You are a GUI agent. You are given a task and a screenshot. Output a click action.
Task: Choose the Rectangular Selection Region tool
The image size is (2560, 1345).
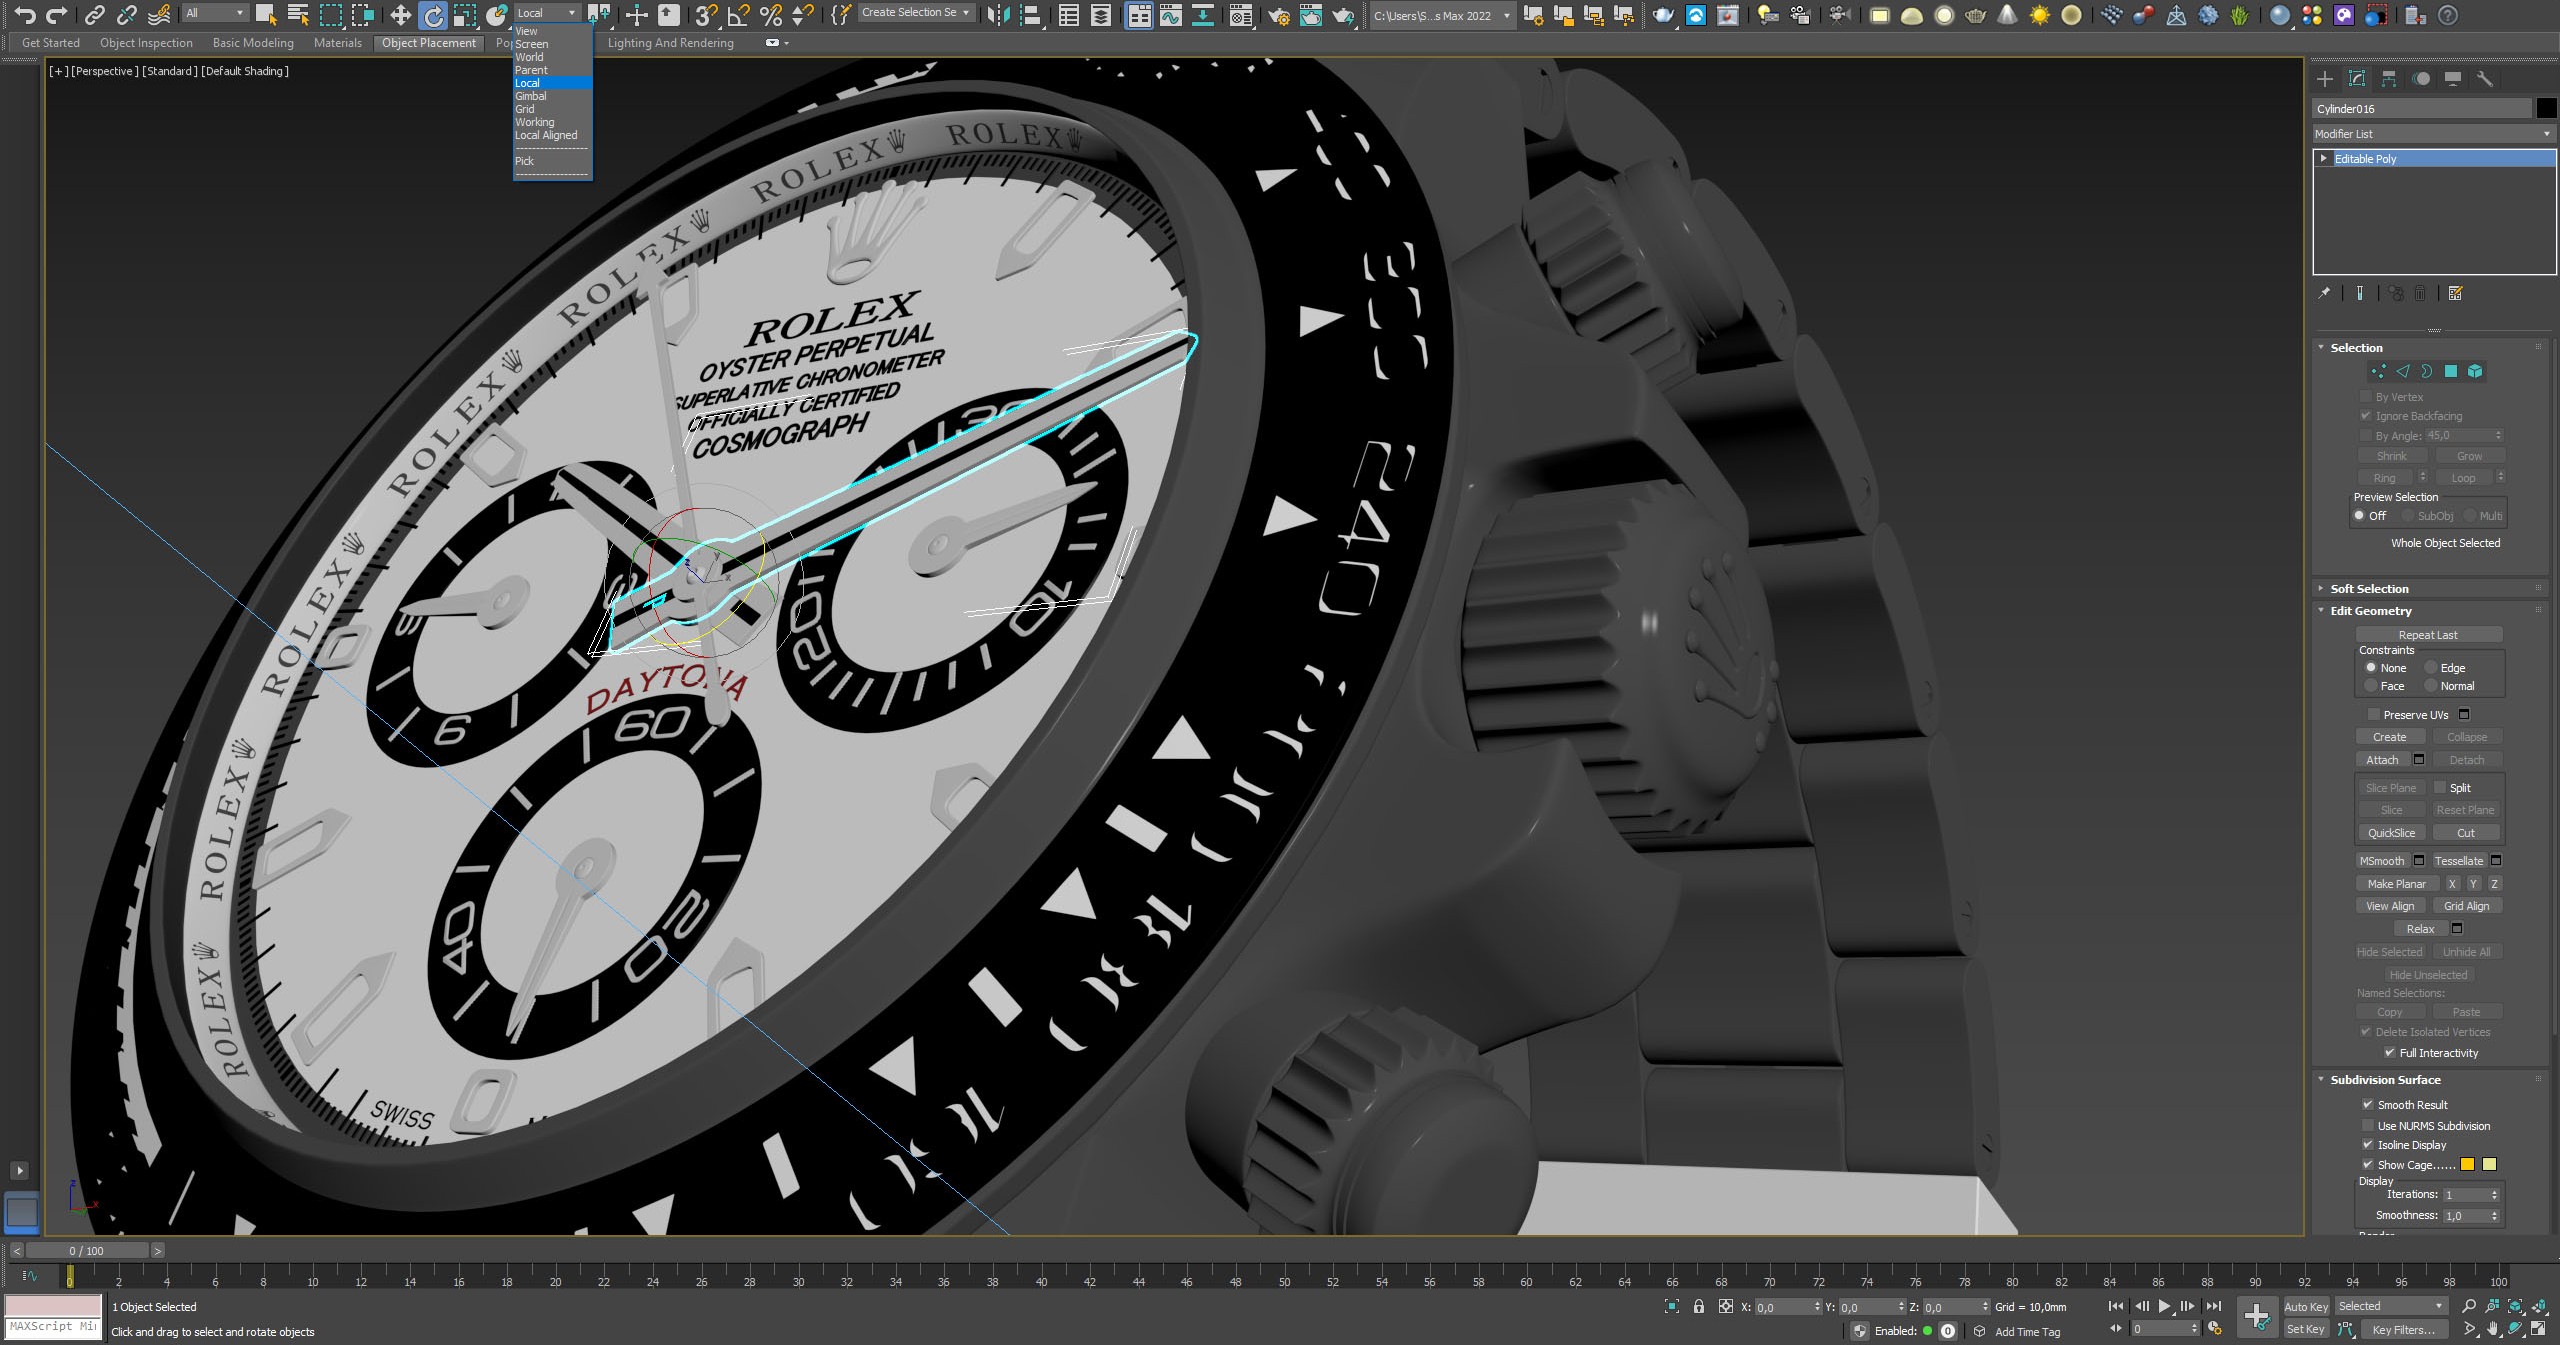(331, 15)
